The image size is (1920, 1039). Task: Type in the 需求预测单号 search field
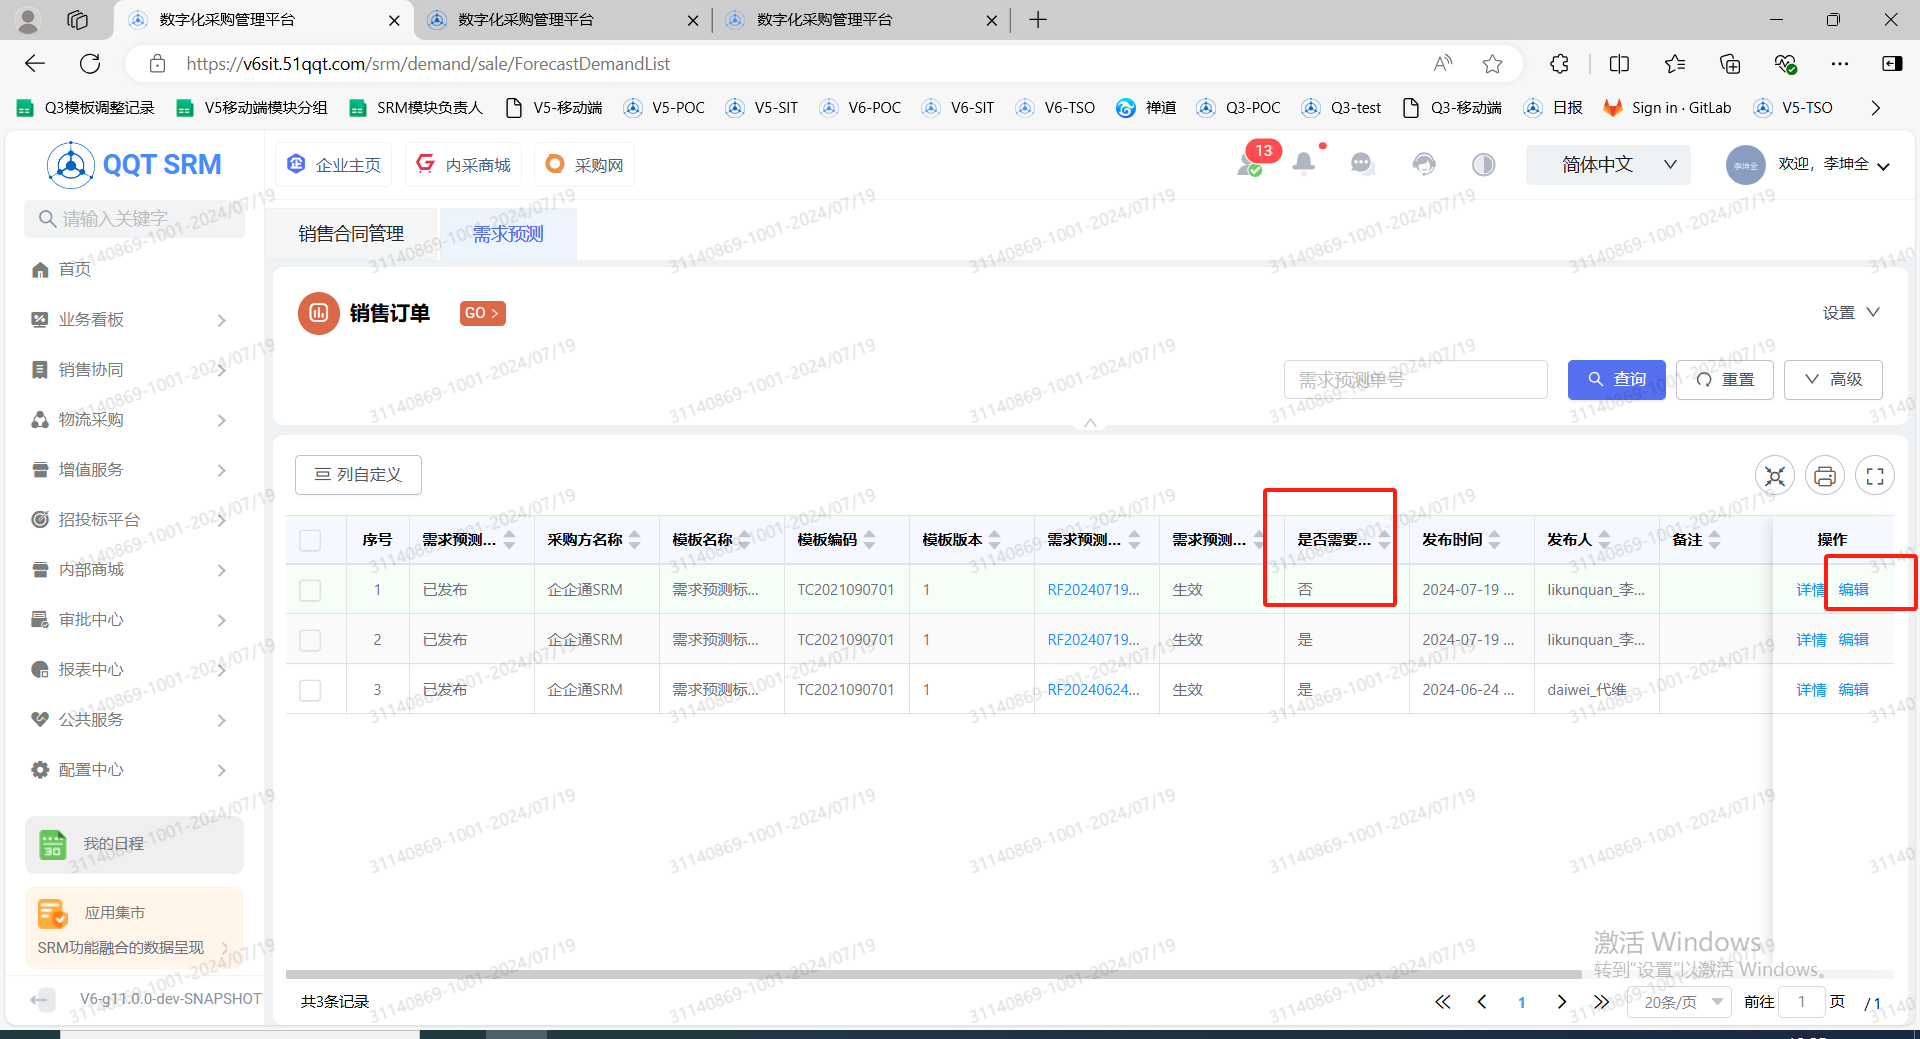point(1414,379)
